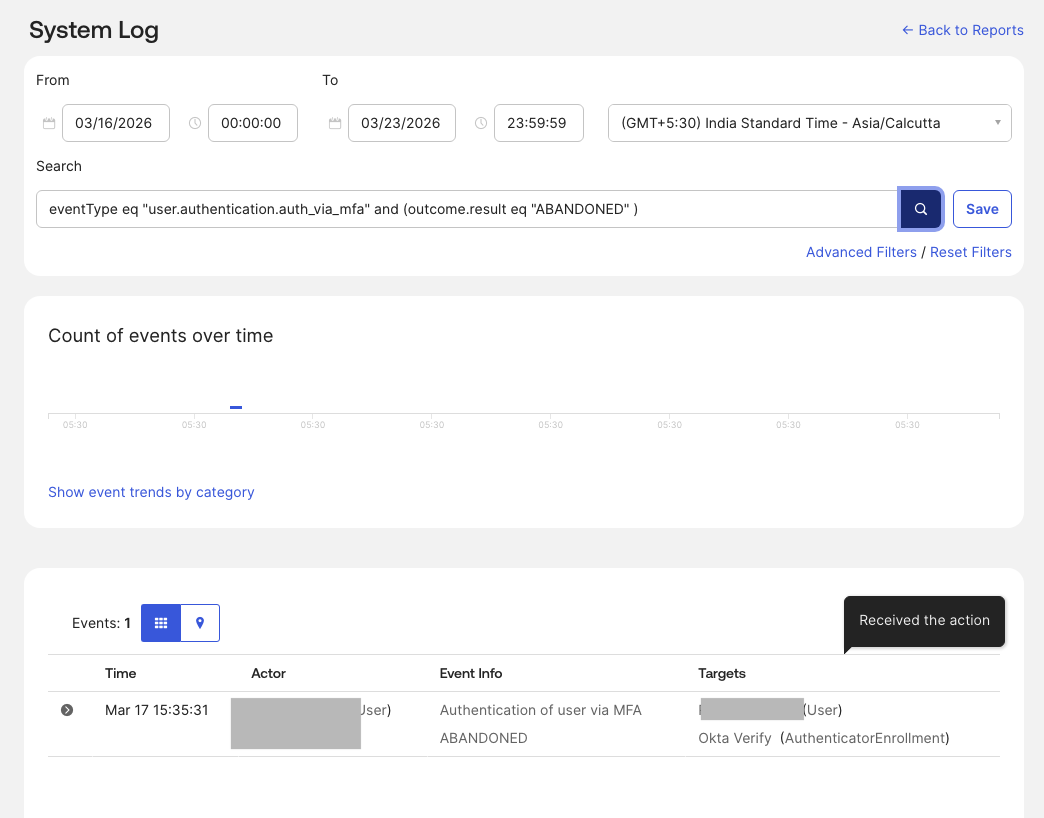This screenshot has width=1044, height=818.
Task: Navigate using Back to Reports link
Action: 970,30
